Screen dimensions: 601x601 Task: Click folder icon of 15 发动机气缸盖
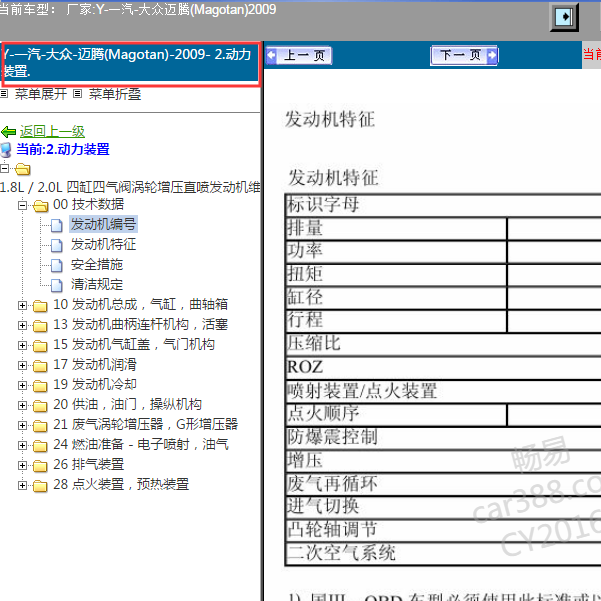coord(40,346)
